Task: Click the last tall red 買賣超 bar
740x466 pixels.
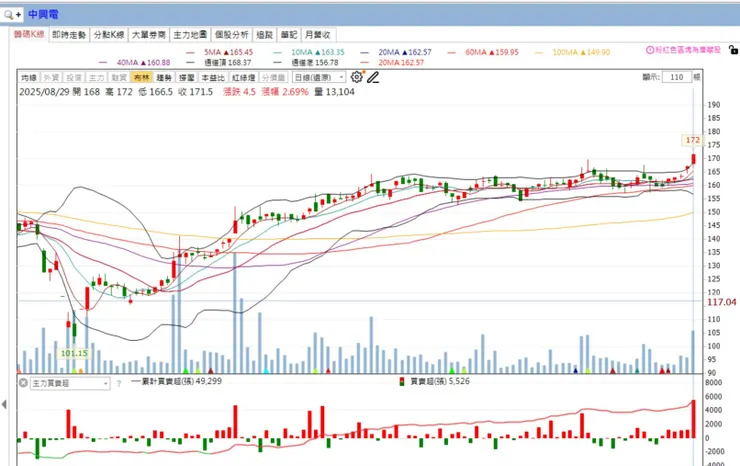Action: pos(693,419)
